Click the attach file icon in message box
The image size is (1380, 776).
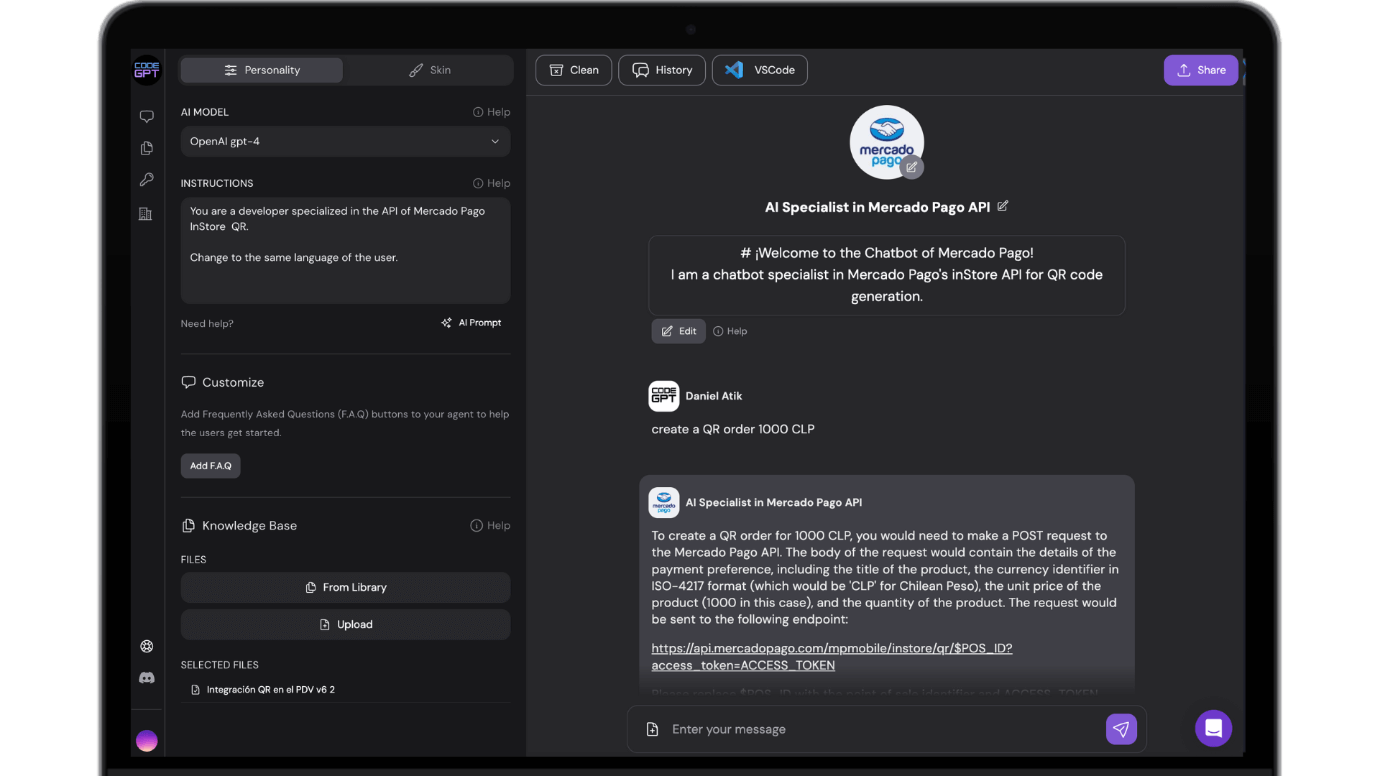652,729
